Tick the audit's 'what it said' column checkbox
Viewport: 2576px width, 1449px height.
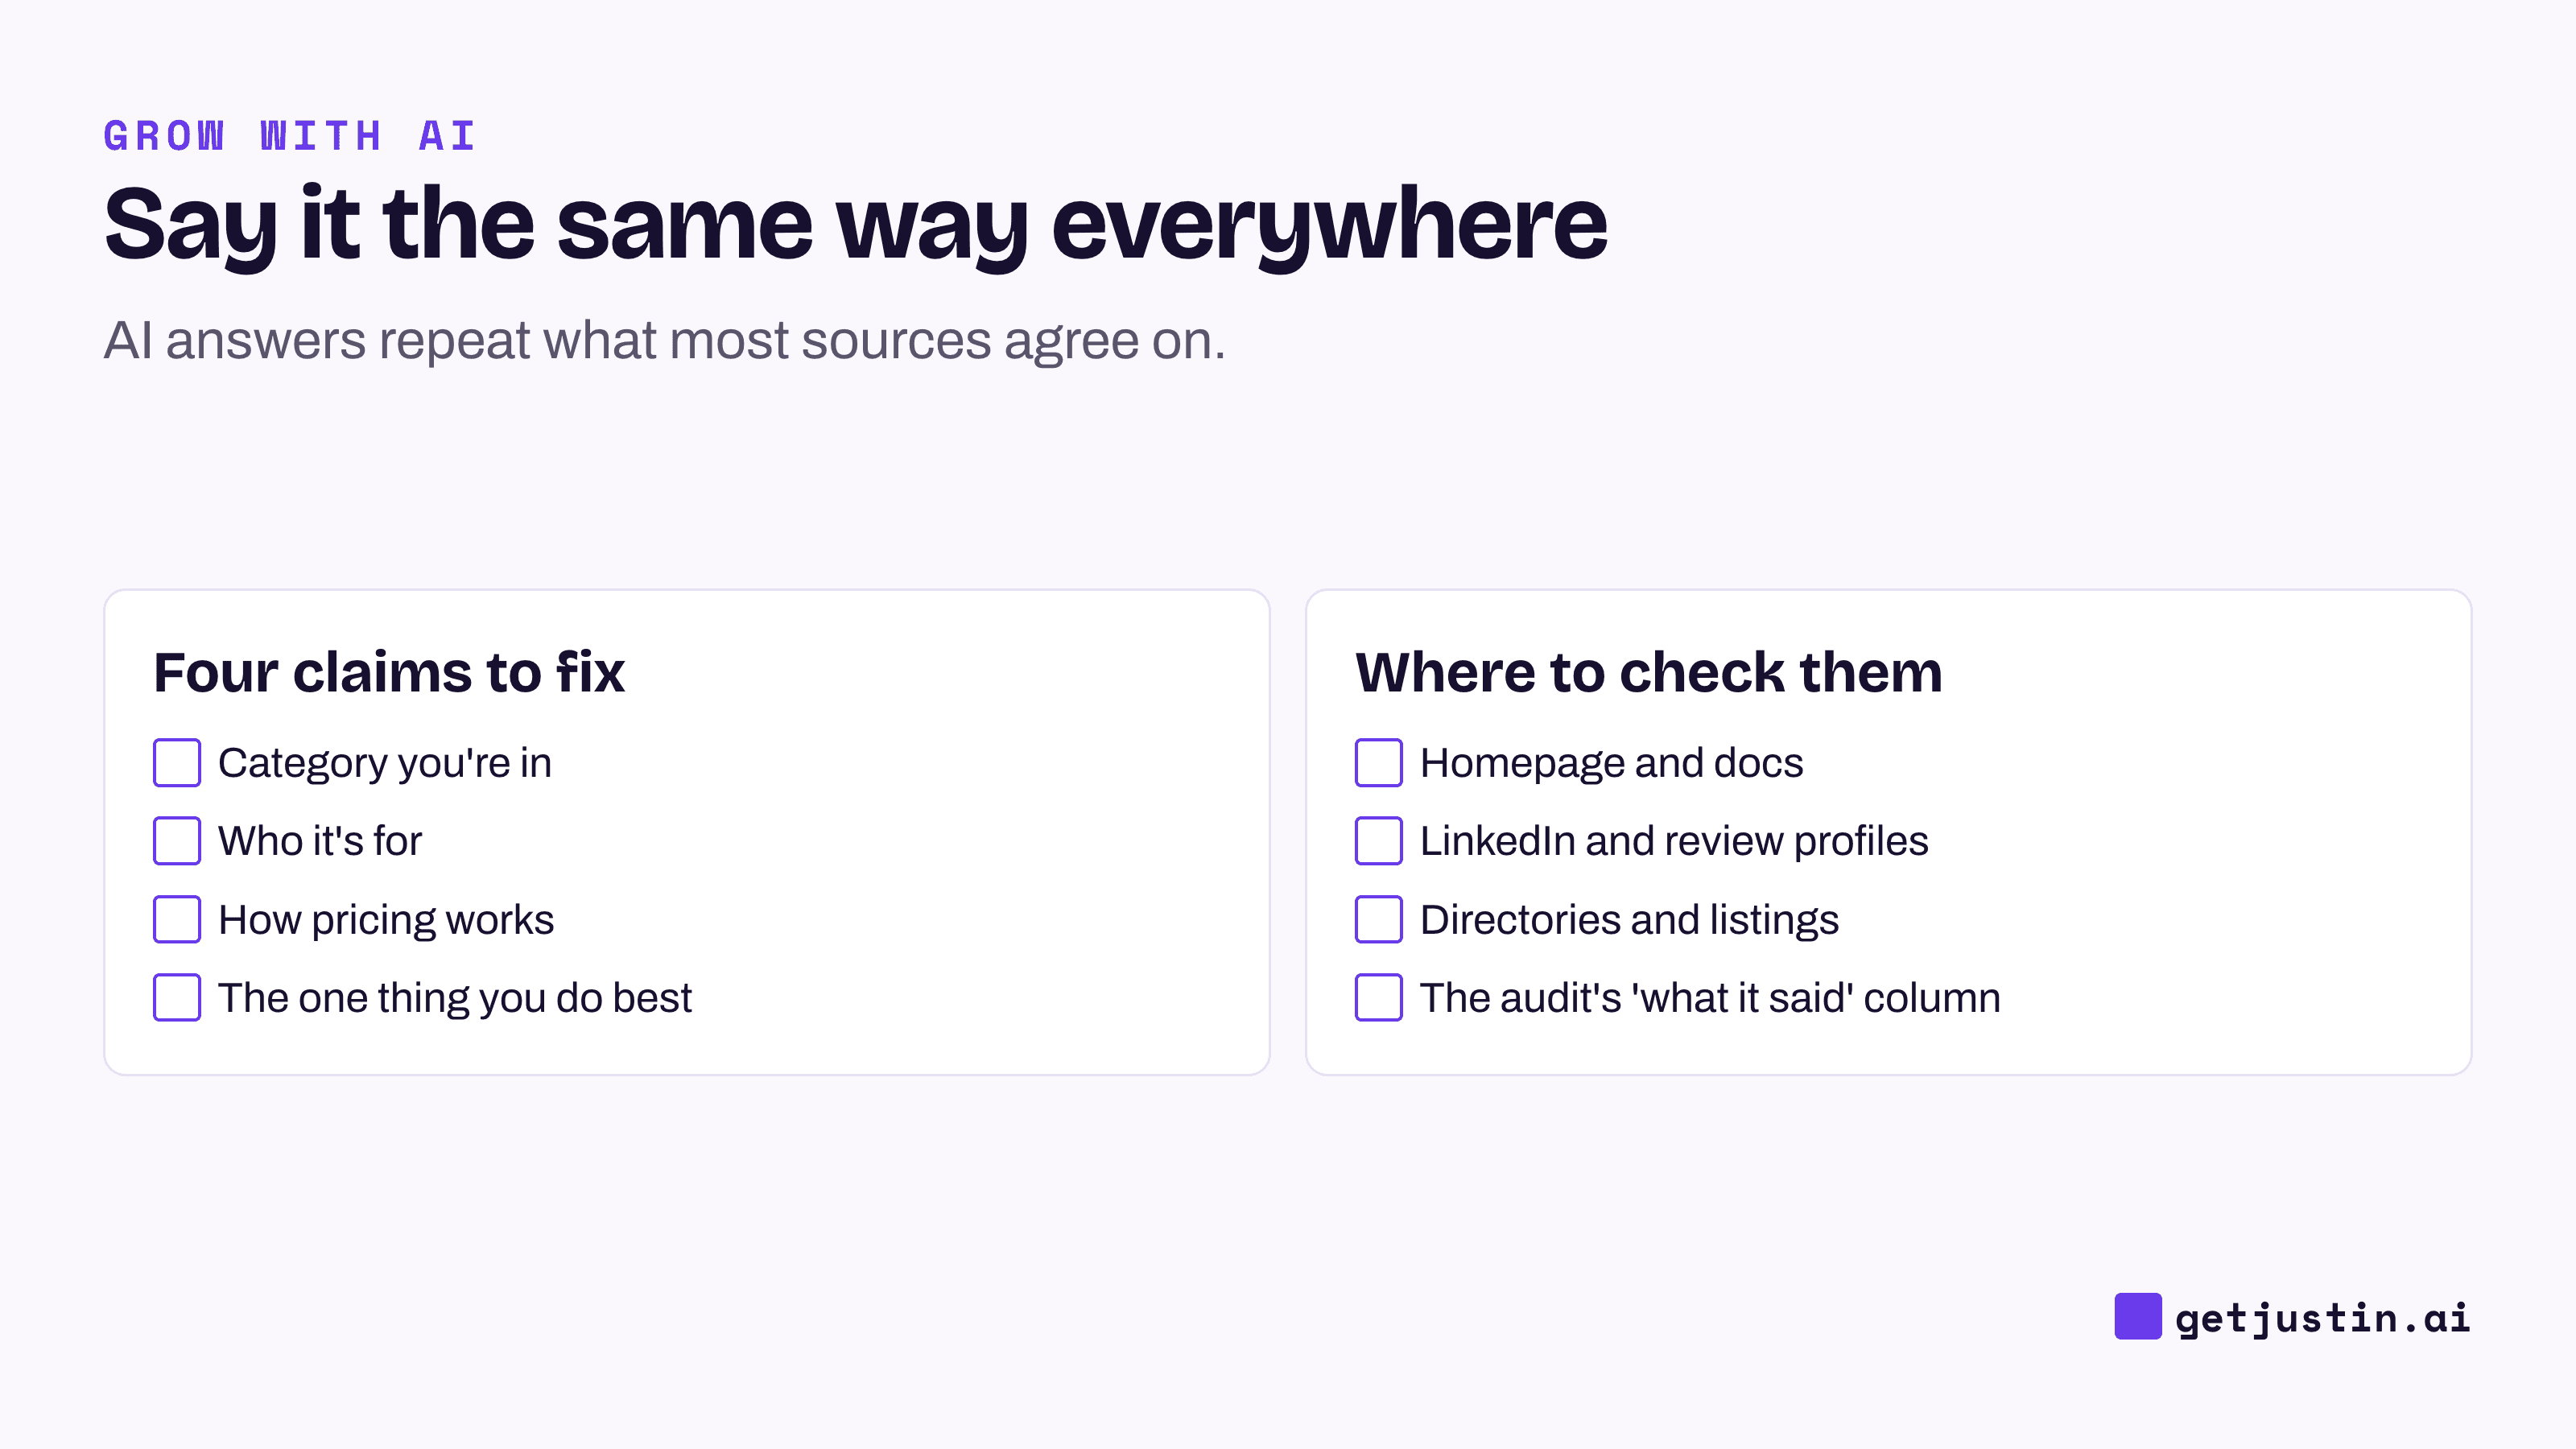1379,997
